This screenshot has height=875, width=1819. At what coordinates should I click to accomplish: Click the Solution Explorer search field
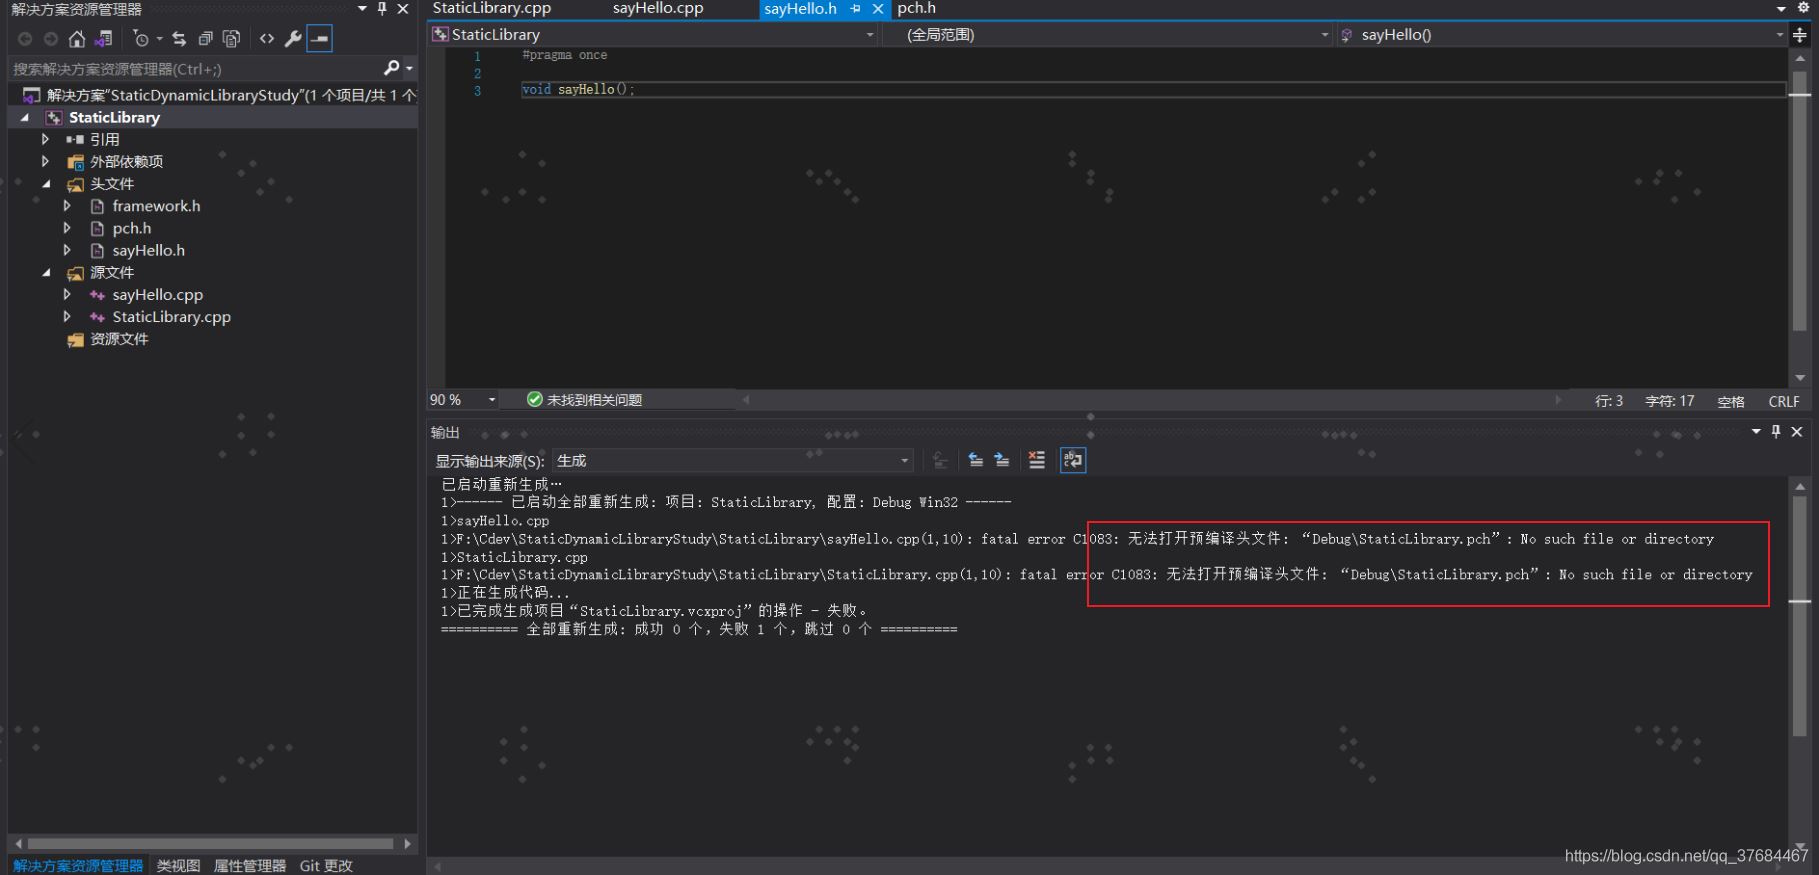pos(195,69)
